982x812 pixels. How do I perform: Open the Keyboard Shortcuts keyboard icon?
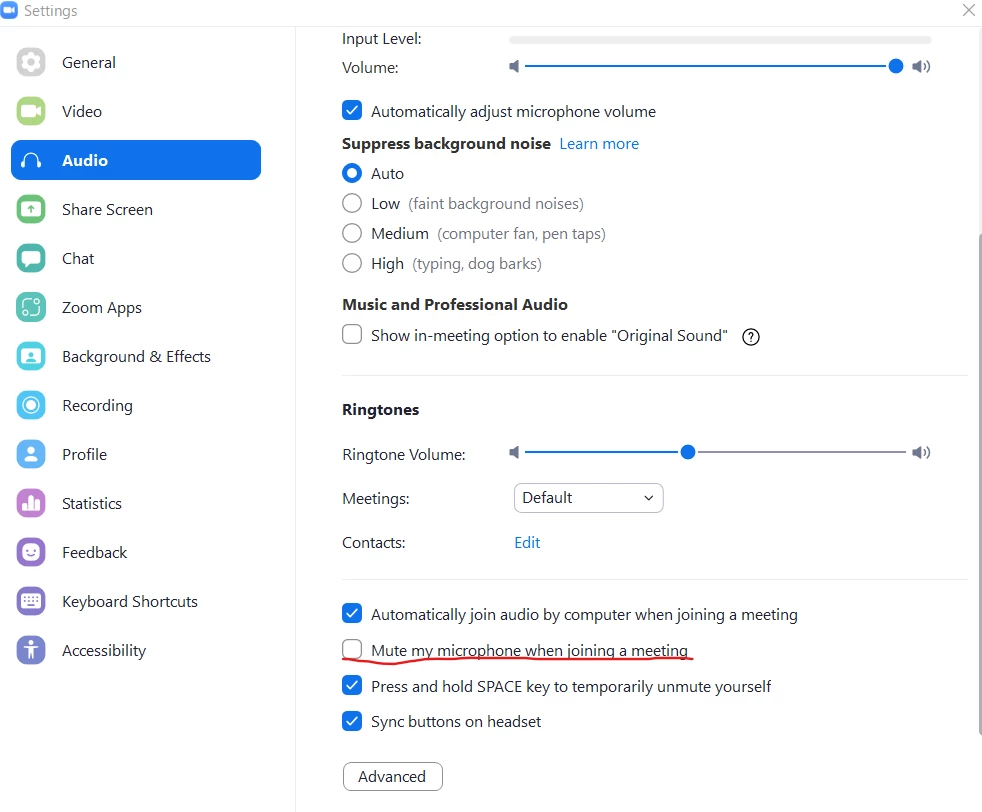click(31, 602)
